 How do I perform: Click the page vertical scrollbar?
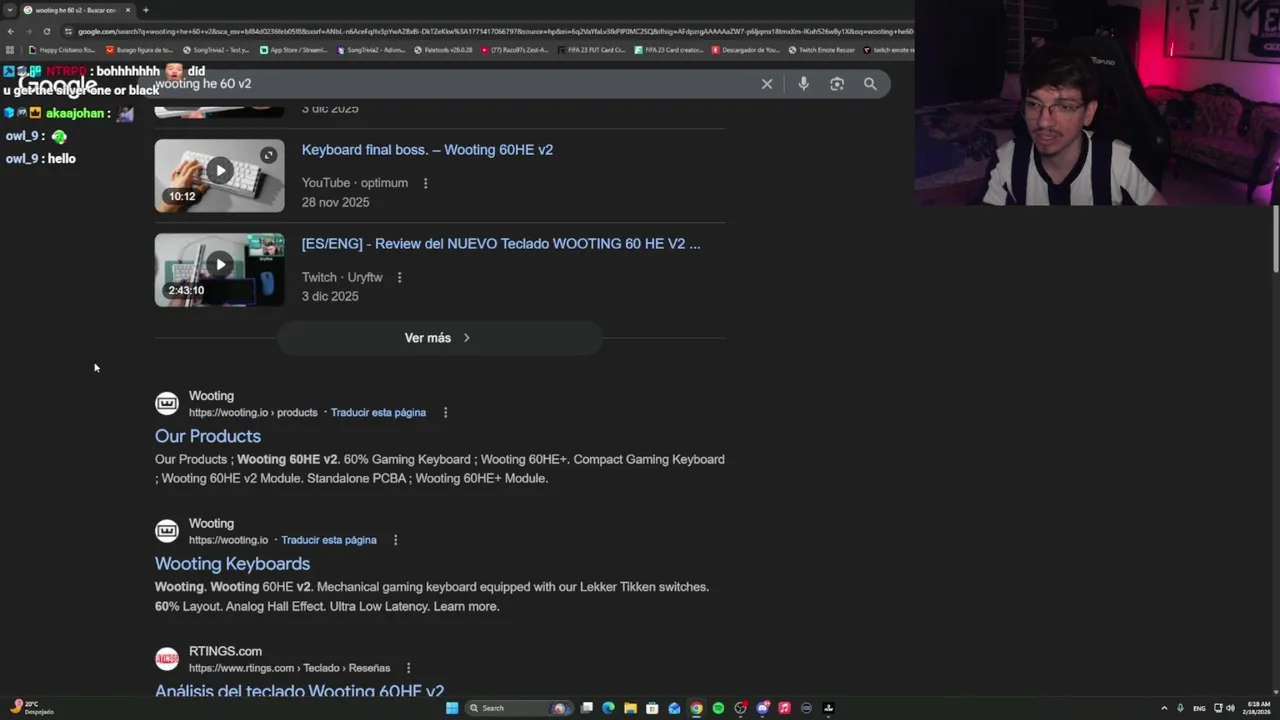click(1275, 238)
